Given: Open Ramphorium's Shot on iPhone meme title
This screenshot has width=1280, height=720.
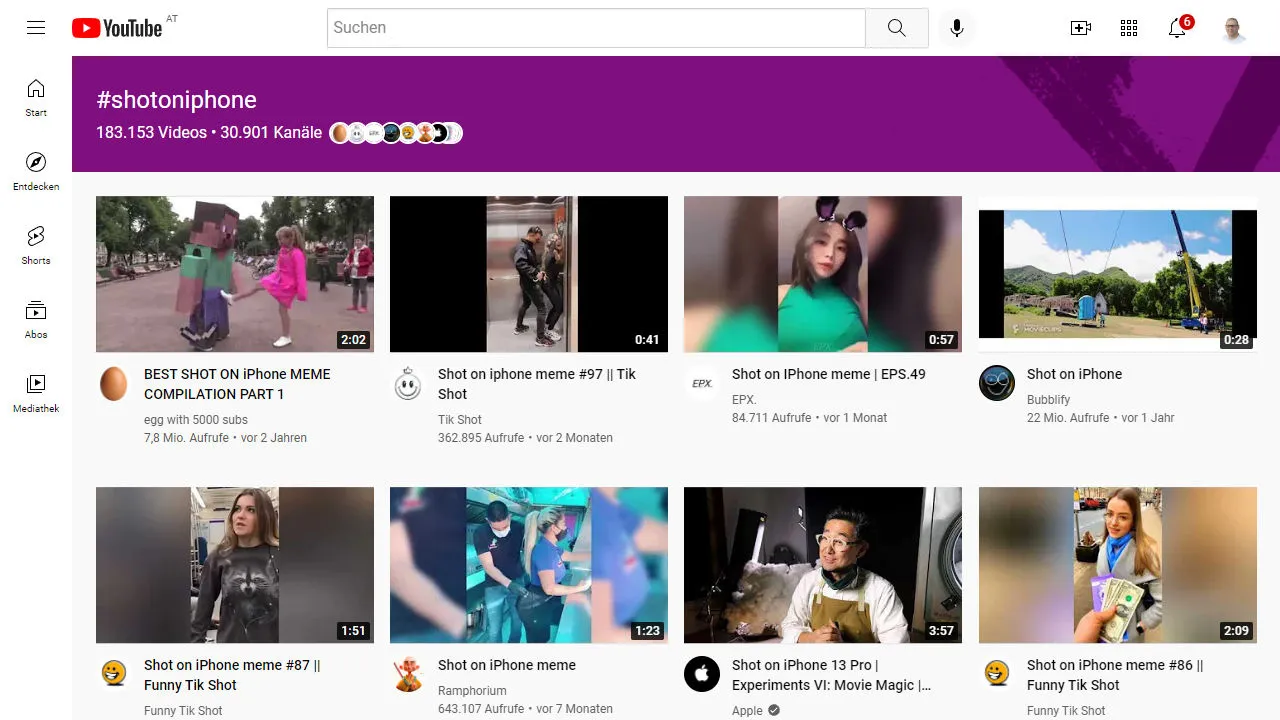Looking at the screenshot, I should click(x=507, y=665).
